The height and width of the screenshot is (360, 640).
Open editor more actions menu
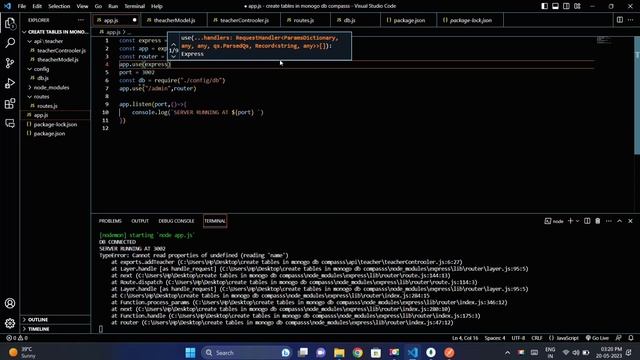[x=631, y=20]
